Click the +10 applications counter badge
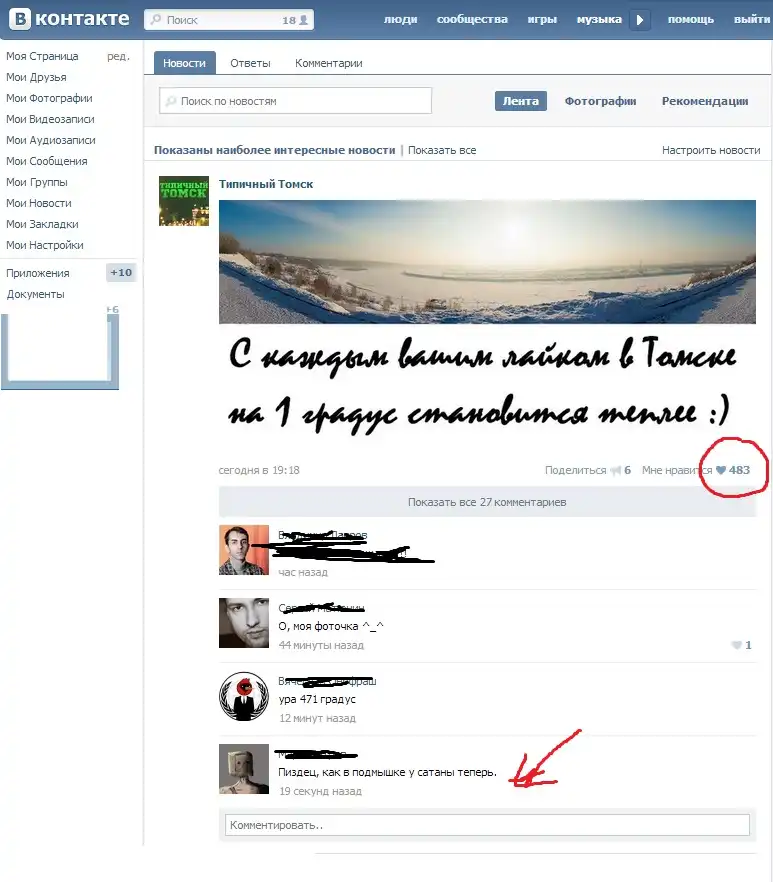The height and width of the screenshot is (882, 773). [120, 273]
